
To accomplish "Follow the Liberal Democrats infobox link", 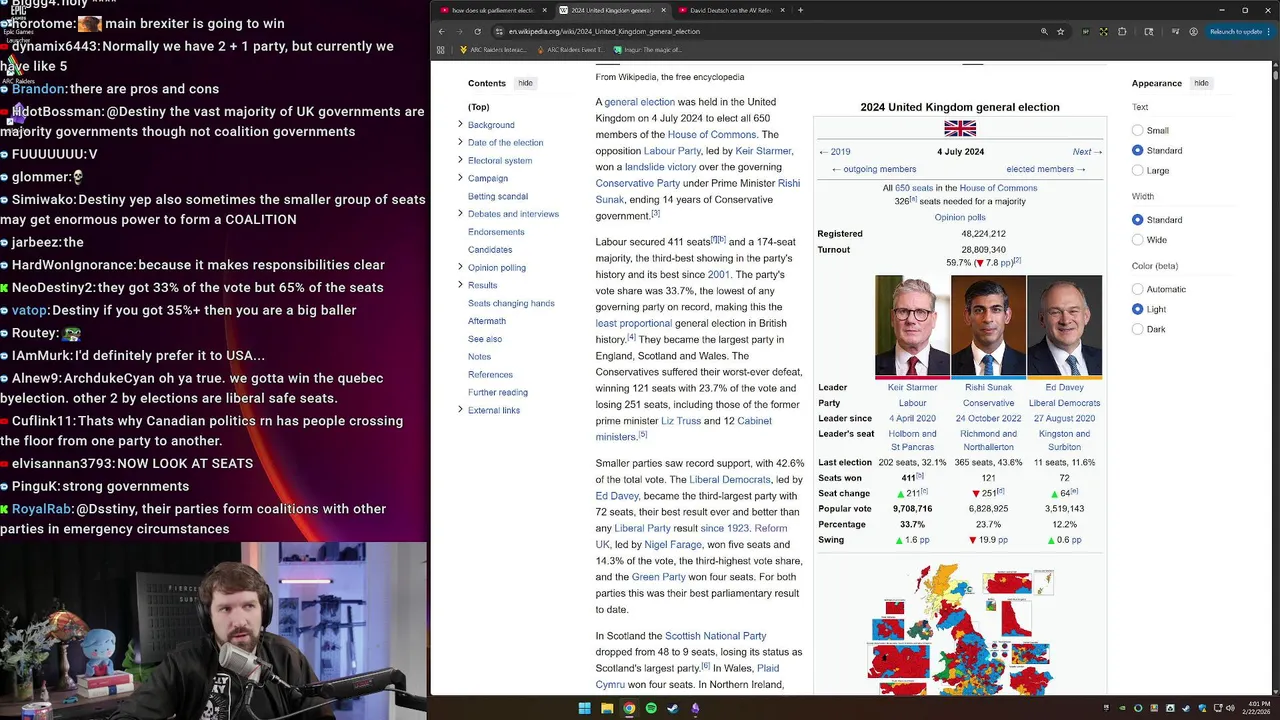I will 1064,403.
